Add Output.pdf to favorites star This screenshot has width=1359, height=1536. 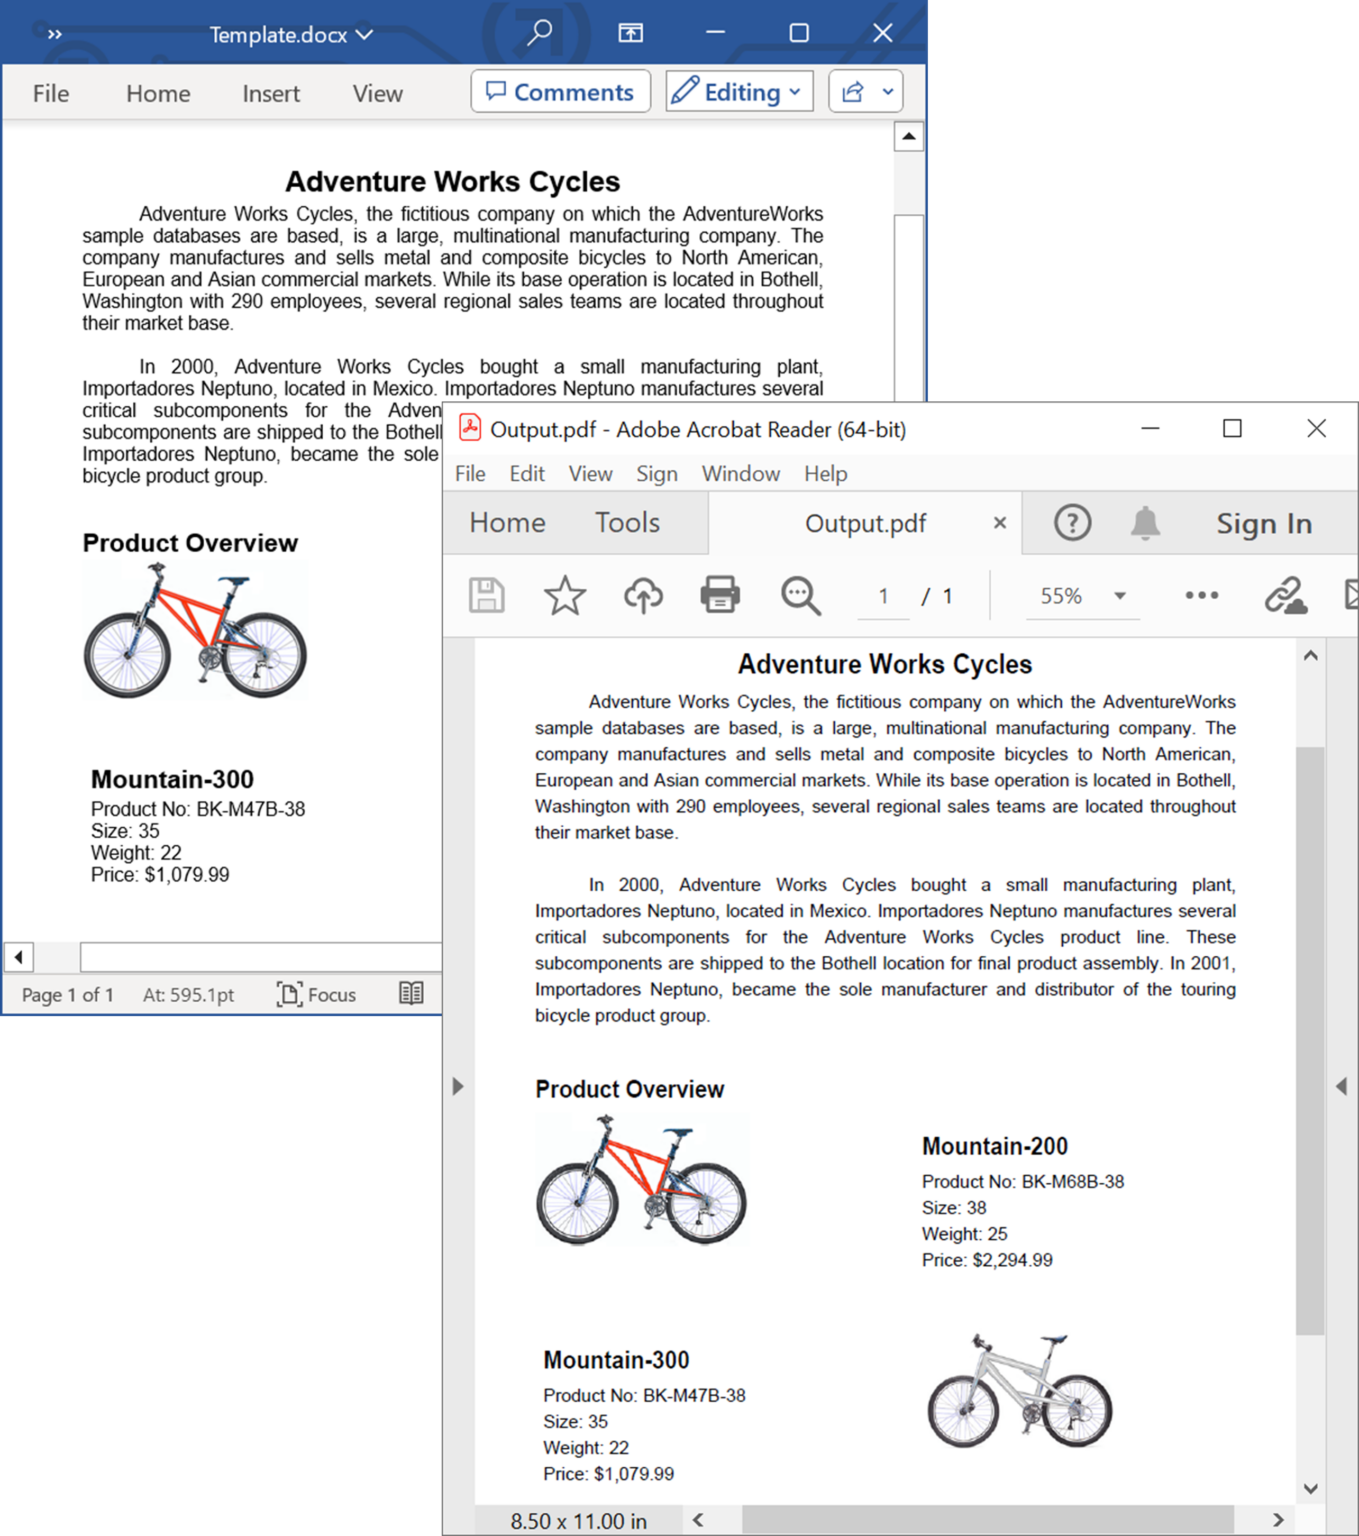click(565, 595)
